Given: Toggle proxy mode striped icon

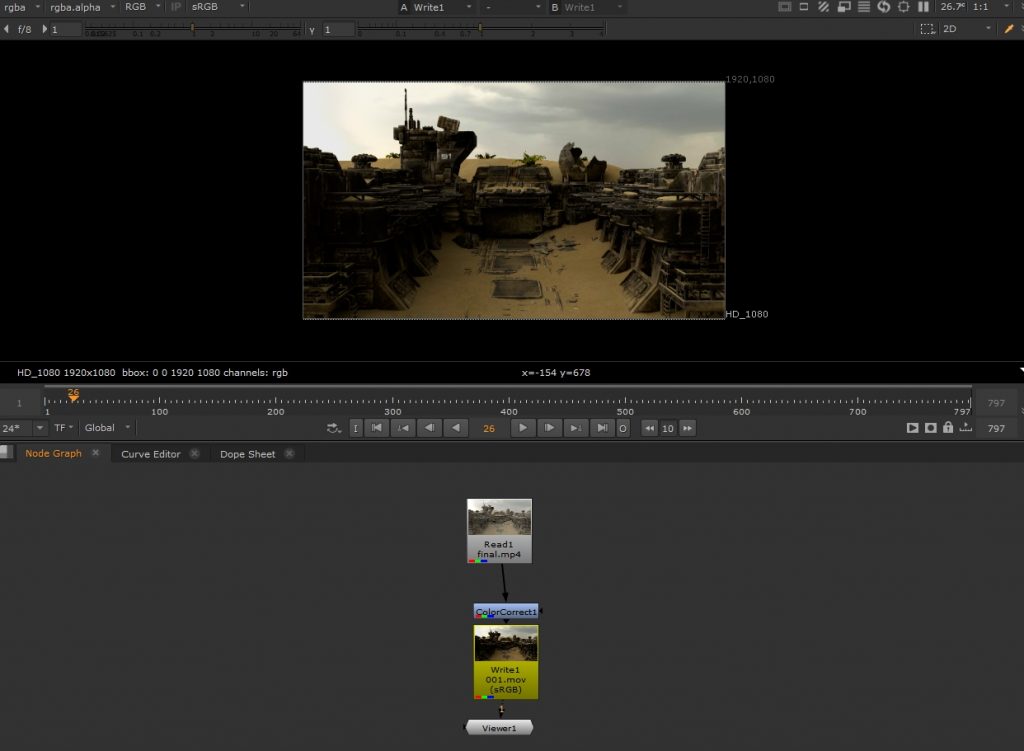Looking at the screenshot, I should 824,7.
